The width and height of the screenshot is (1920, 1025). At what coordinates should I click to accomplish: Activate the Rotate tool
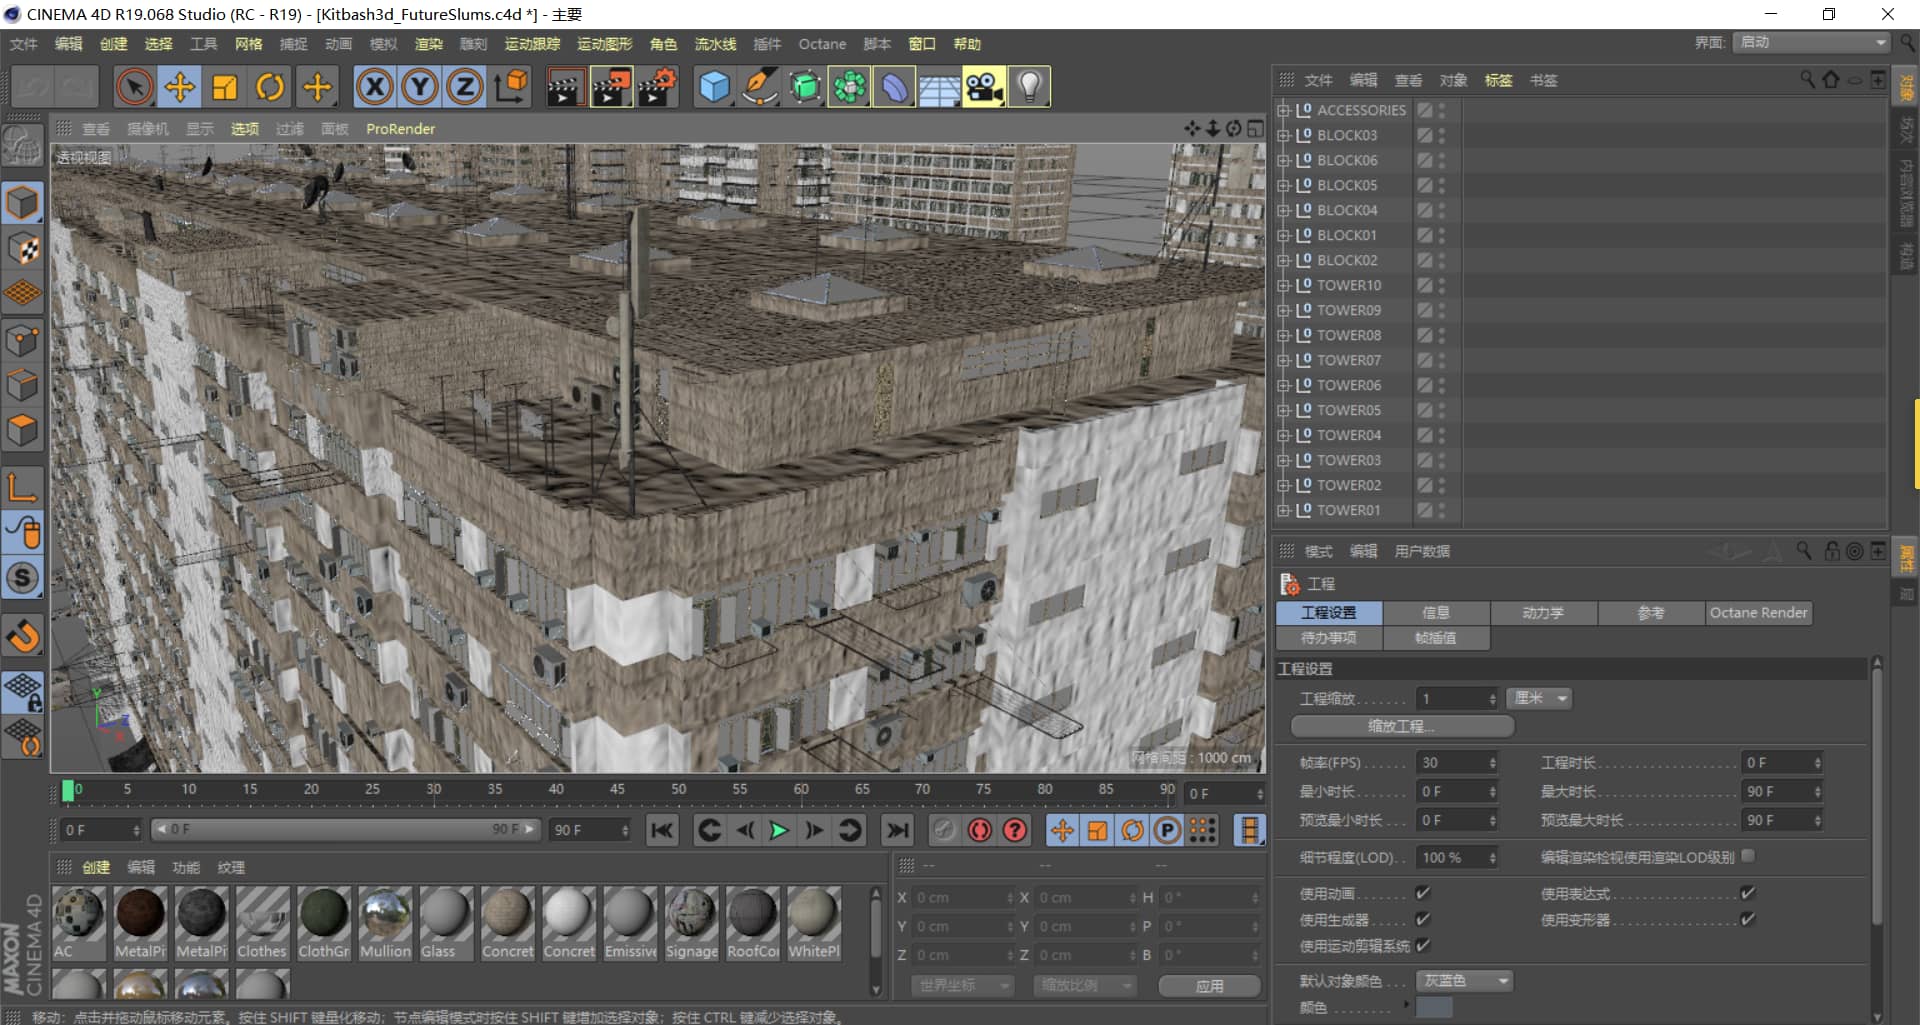pyautogui.click(x=270, y=87)
